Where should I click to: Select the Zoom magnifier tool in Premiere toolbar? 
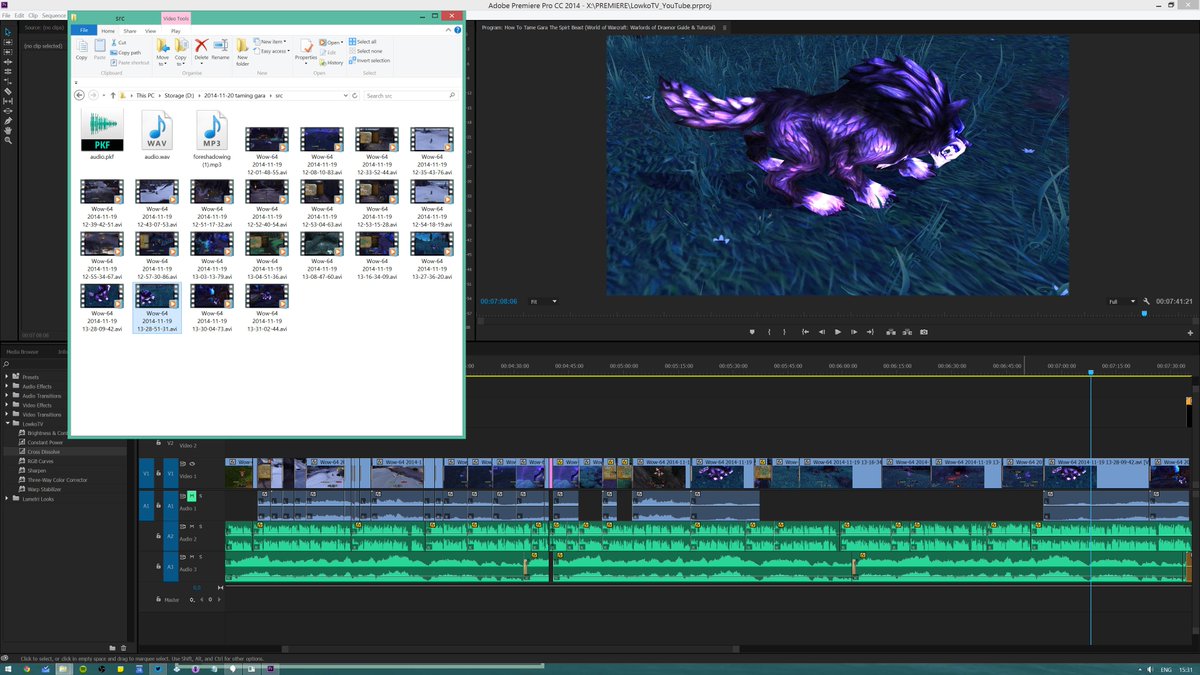(x=8, y=141)
